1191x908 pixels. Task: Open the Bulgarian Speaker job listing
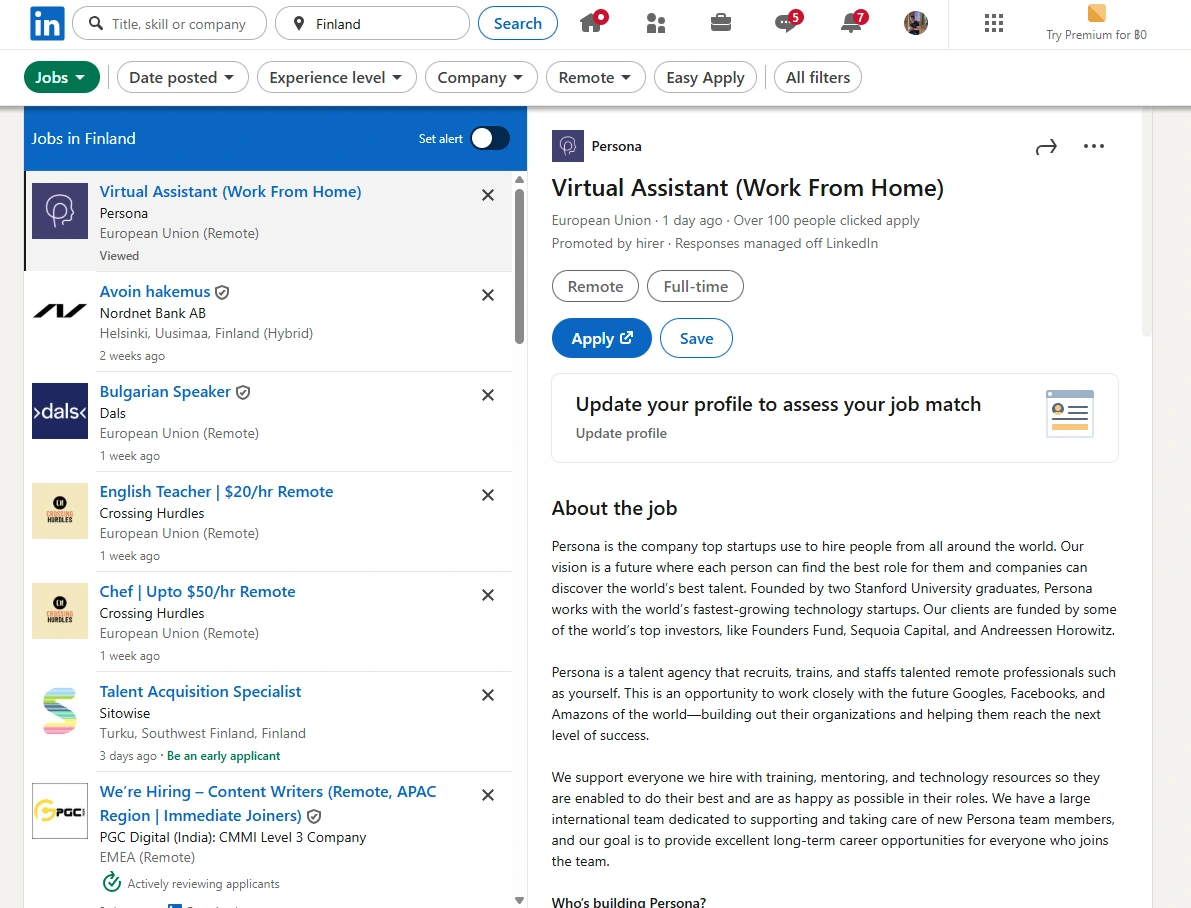coord(165,392)
